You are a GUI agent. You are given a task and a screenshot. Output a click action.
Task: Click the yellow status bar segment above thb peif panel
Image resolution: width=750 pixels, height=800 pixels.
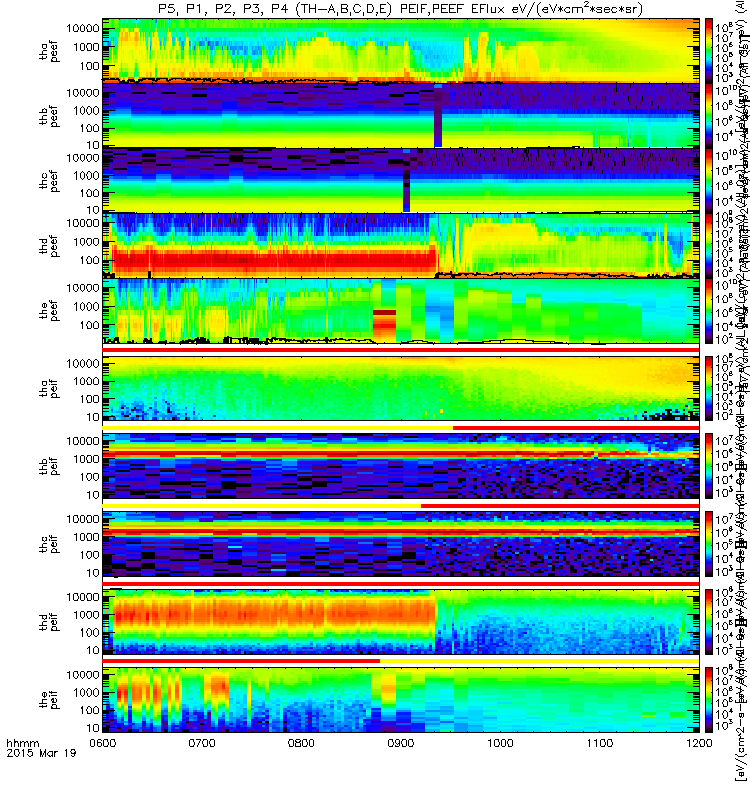[278, 428]
